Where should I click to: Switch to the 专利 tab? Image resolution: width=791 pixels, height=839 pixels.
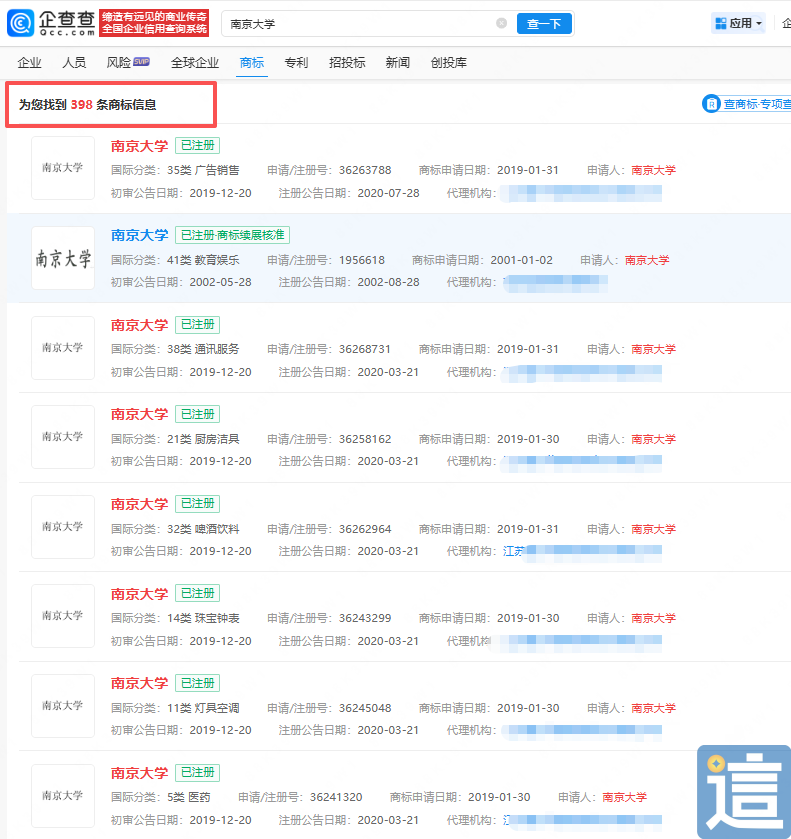296,63
